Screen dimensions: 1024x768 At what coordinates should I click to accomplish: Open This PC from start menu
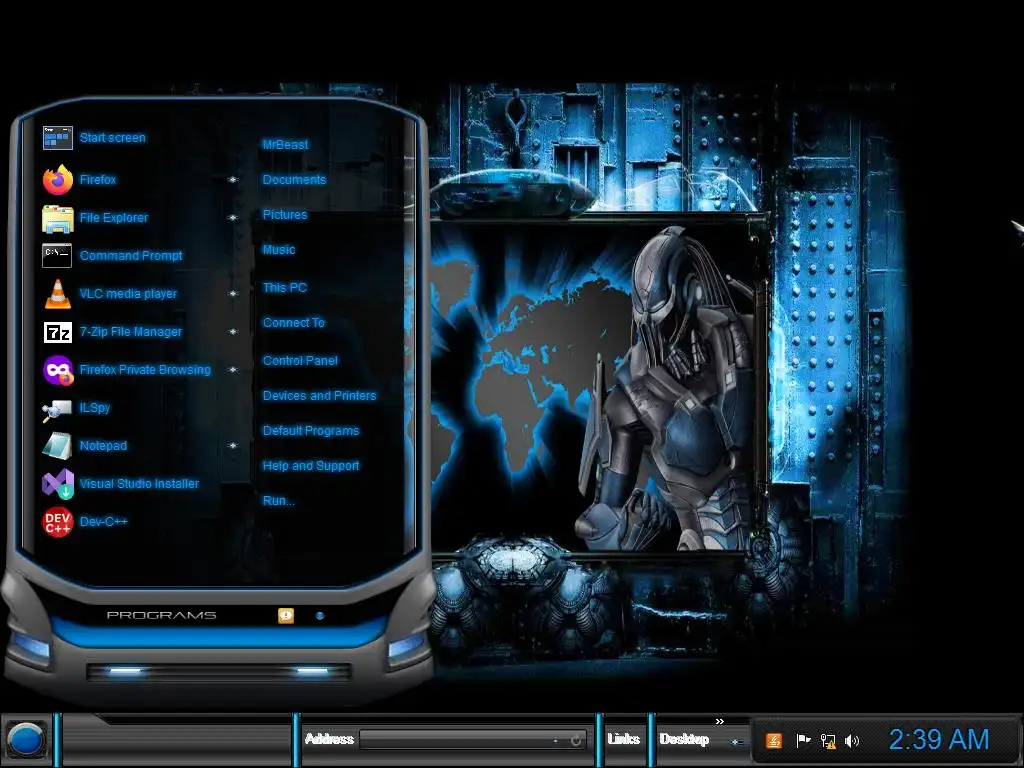284,287
